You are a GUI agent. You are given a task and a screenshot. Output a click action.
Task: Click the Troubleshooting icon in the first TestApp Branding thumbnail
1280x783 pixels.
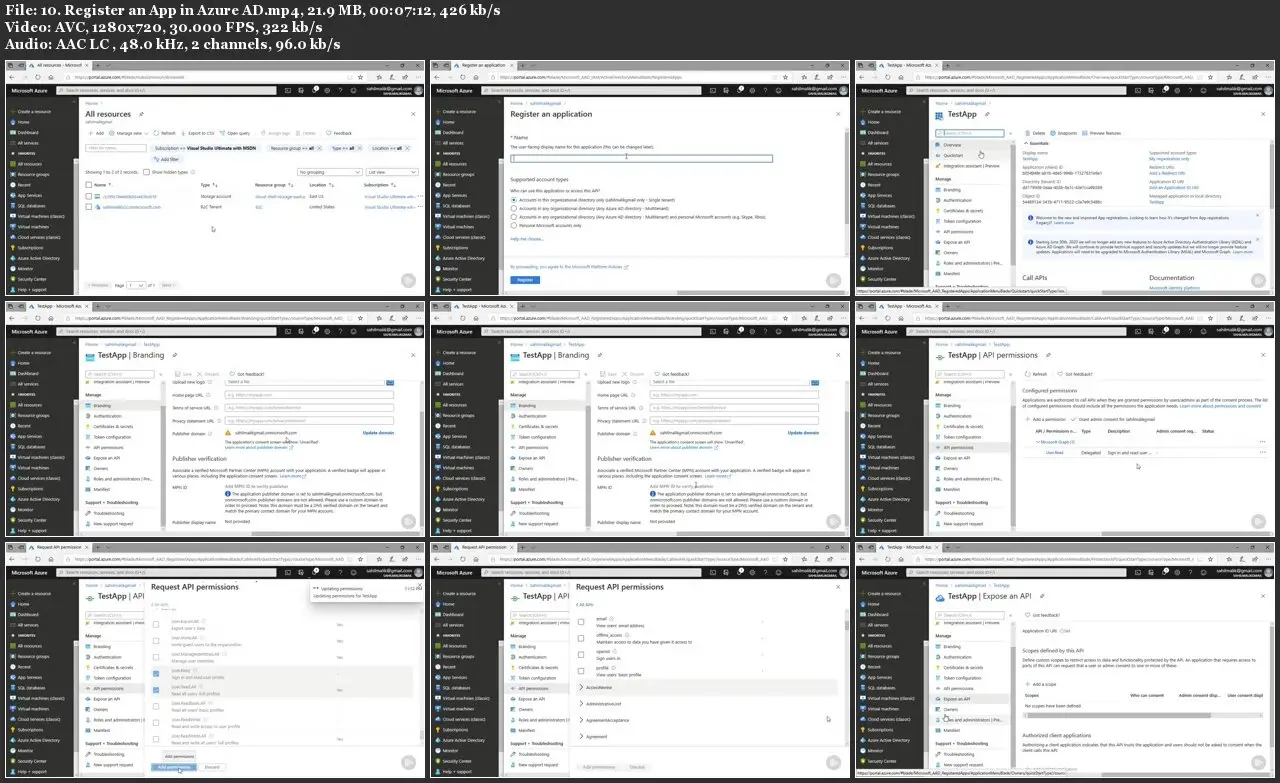89,513
